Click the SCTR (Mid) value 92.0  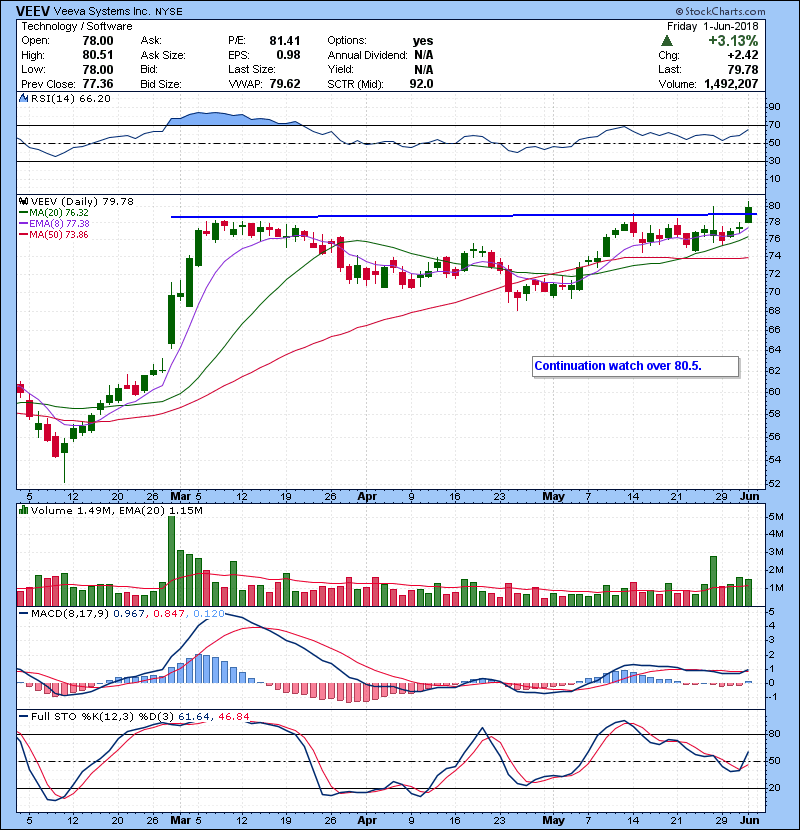(x=421, y=84)
